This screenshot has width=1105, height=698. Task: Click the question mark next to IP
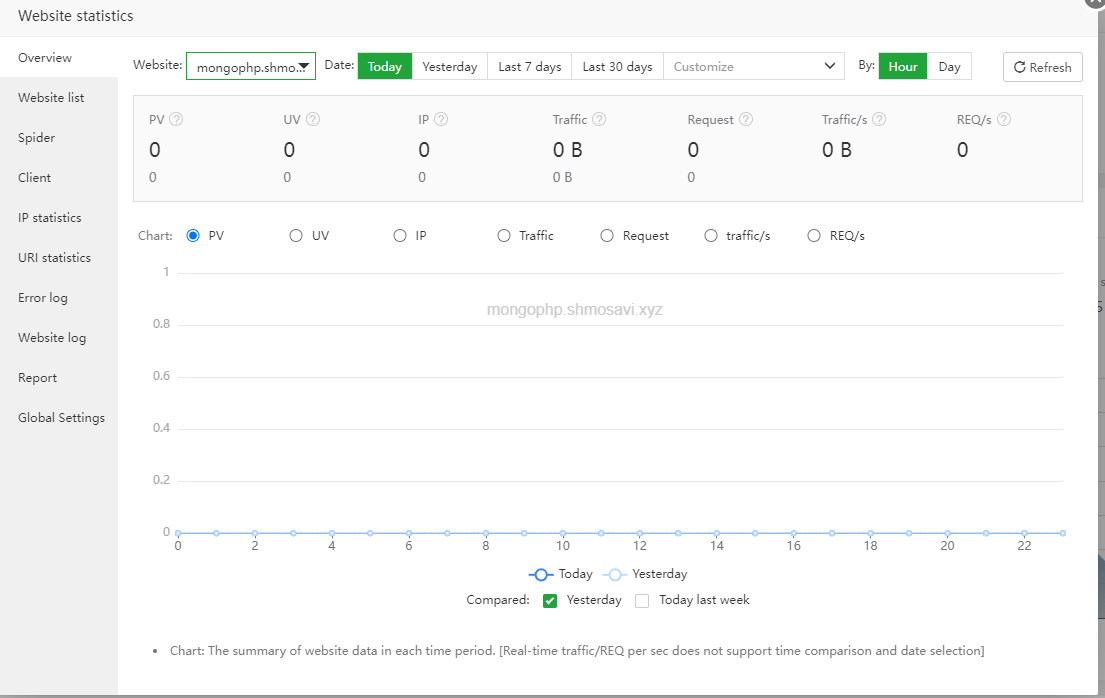coord(441,119)
